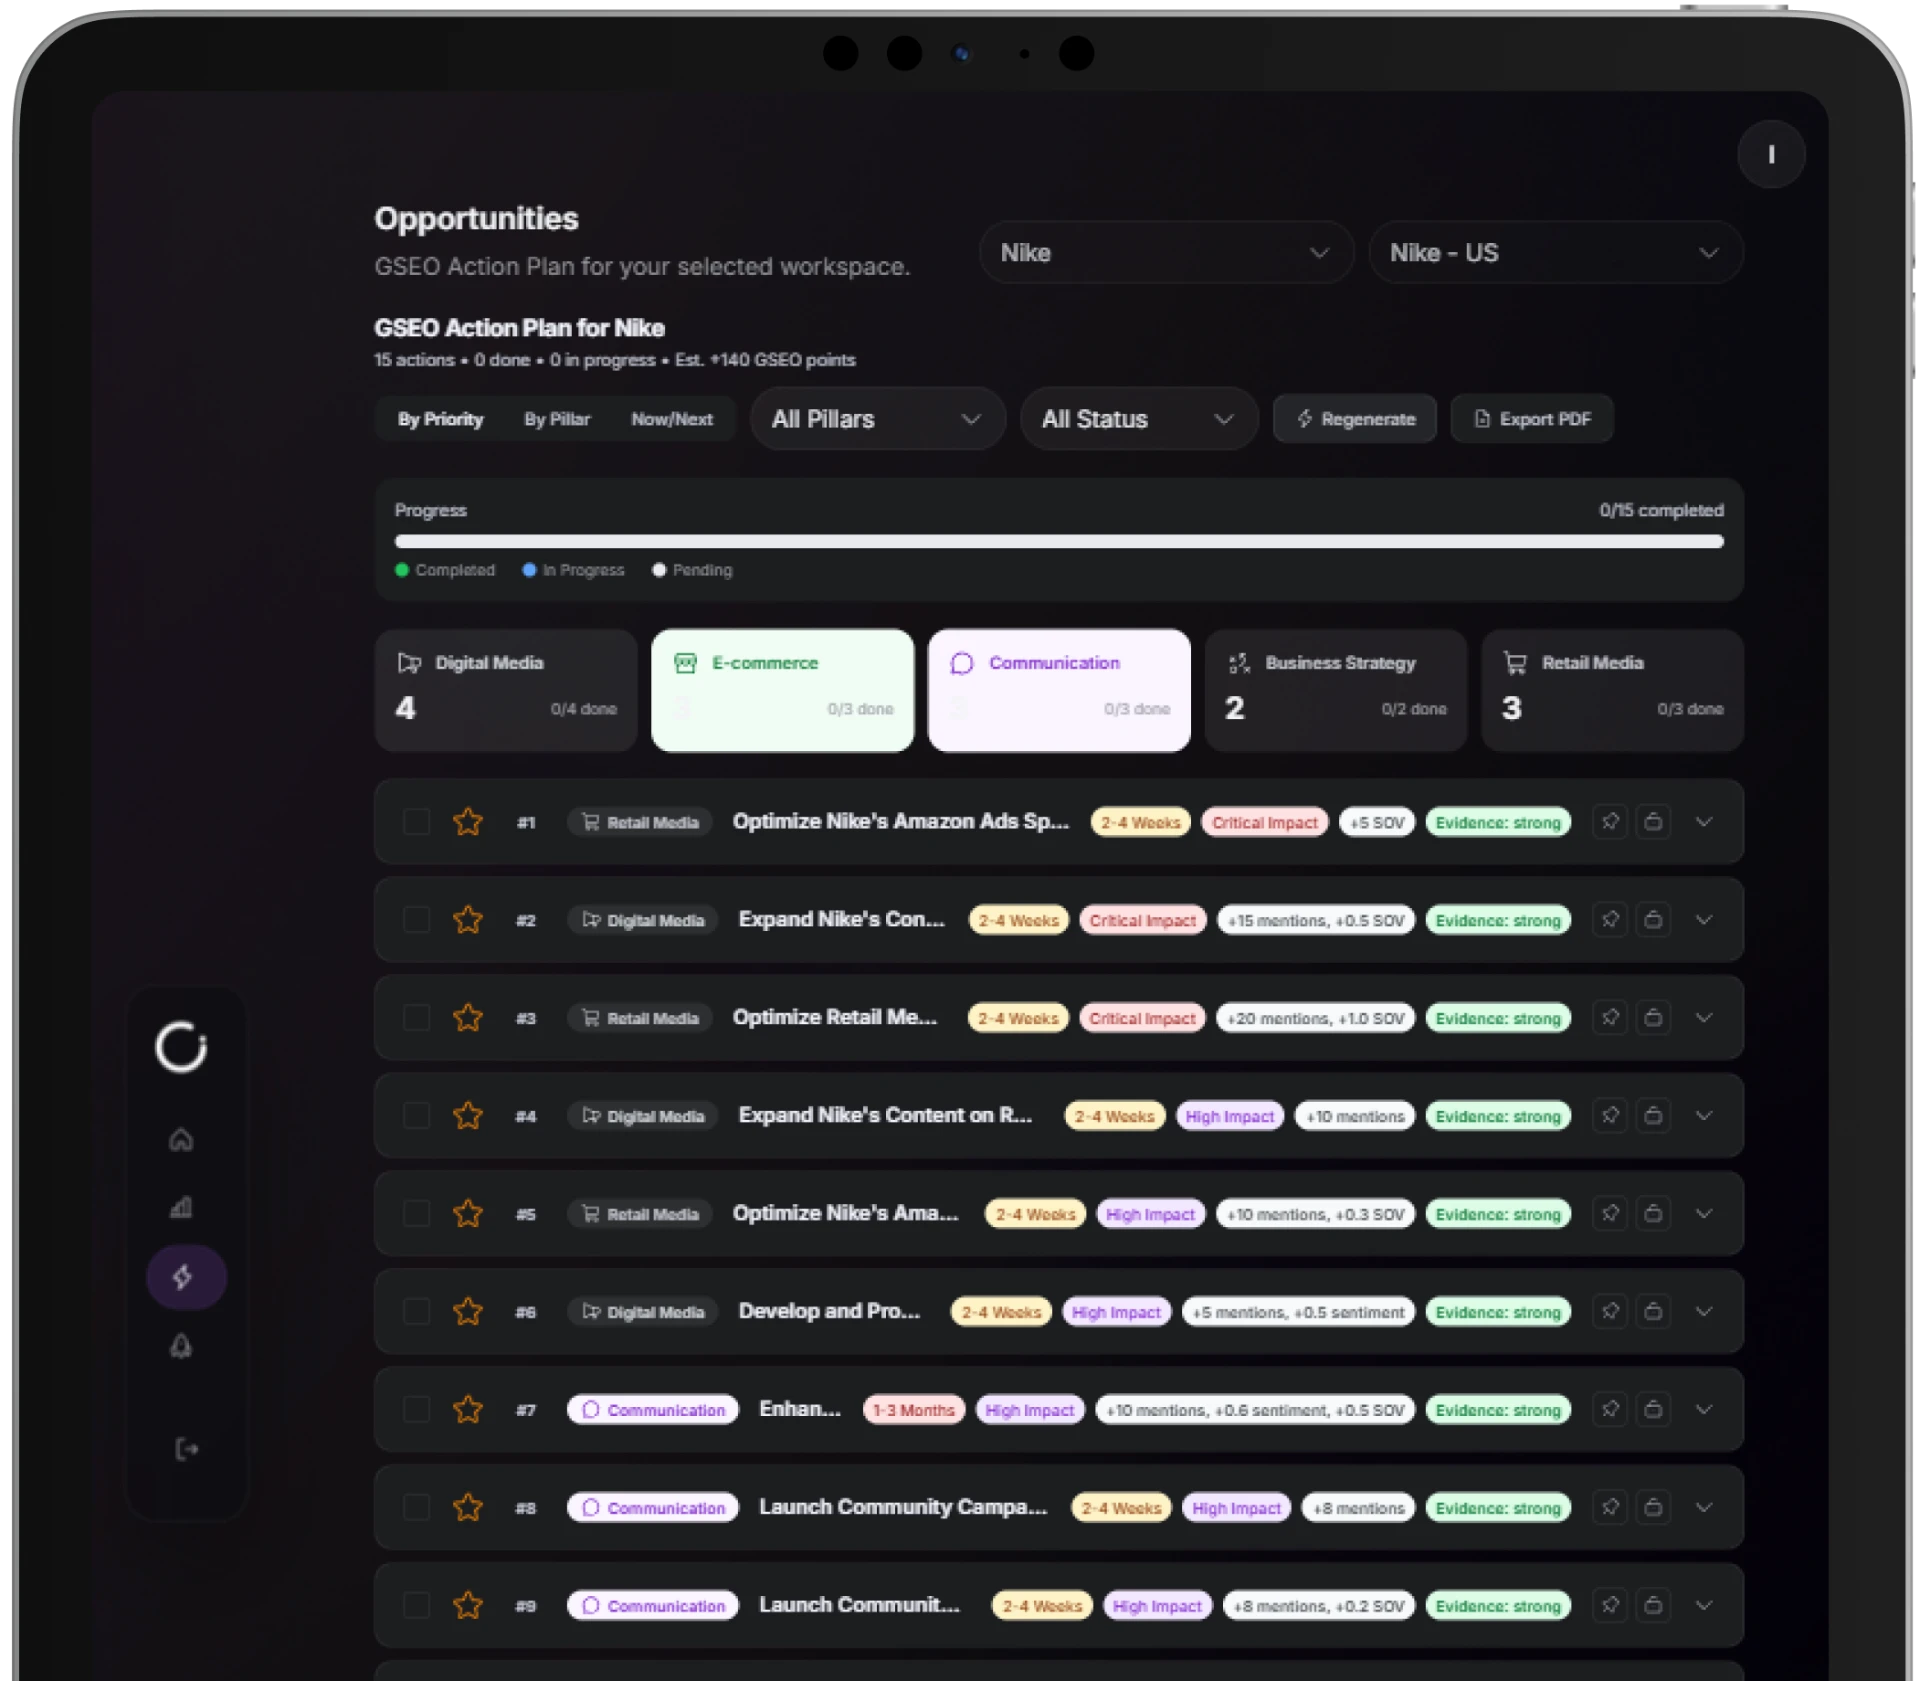Open the All Status filter dropdown
The image size is (1920, 1681).
coord(1139,419)
